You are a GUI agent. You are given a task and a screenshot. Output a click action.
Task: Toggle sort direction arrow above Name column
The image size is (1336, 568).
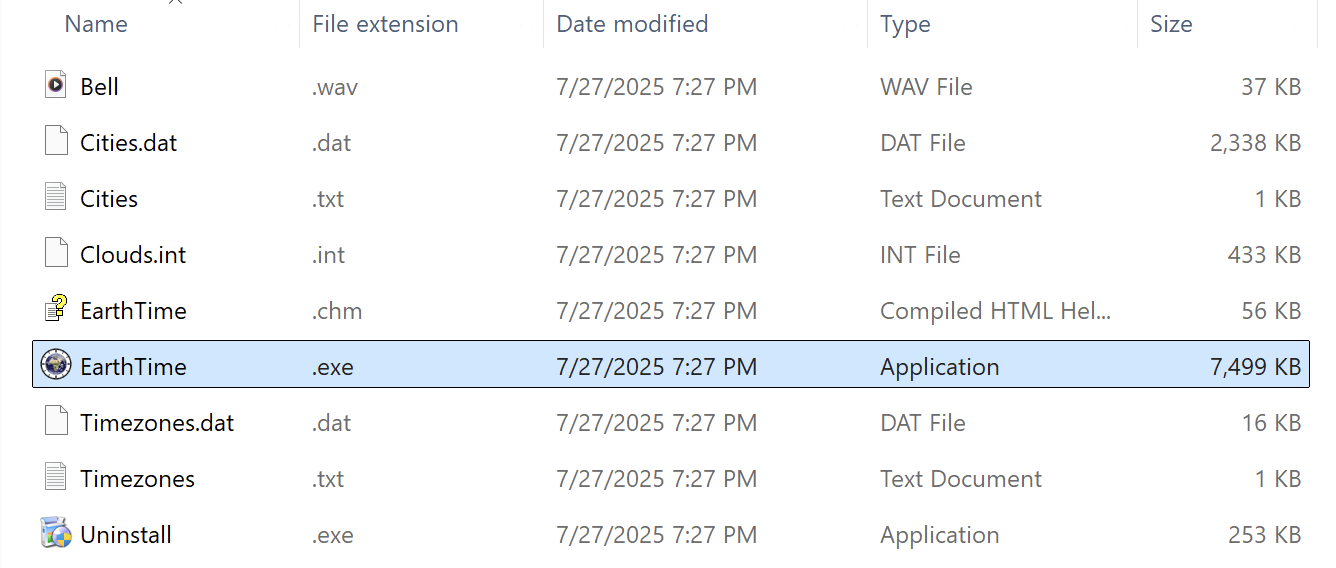tap(175, 3)
